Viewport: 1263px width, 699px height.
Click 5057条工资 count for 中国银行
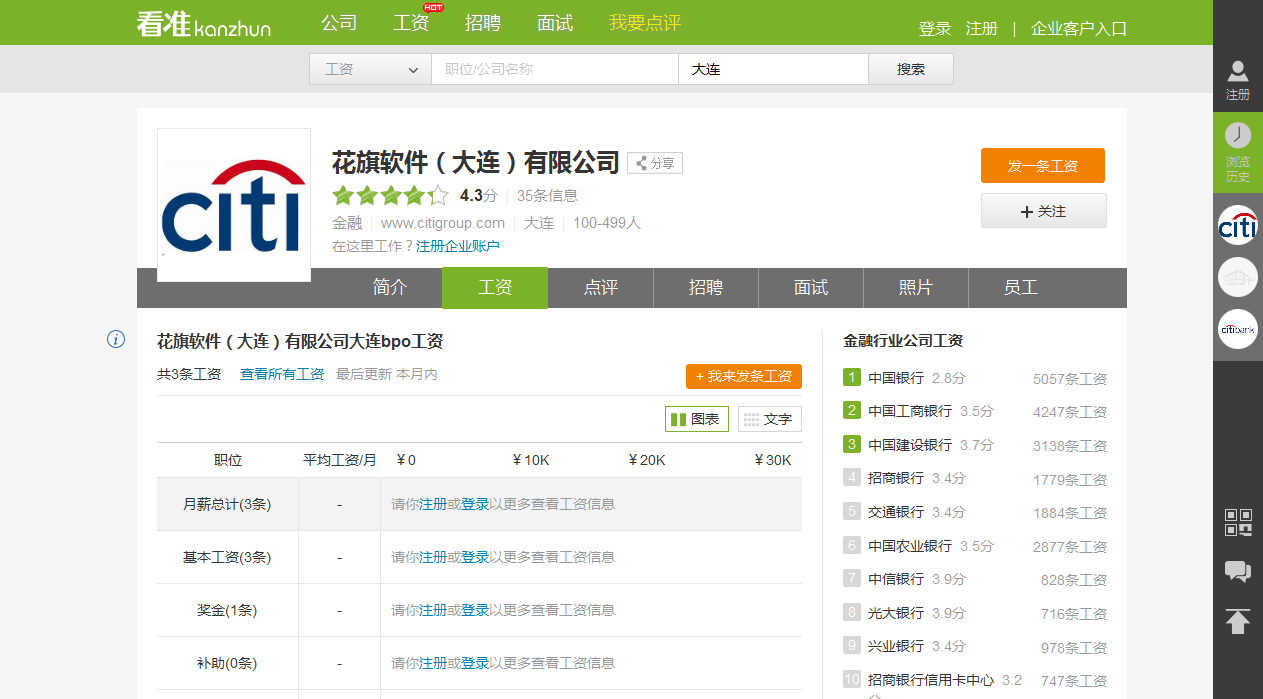1070,379
